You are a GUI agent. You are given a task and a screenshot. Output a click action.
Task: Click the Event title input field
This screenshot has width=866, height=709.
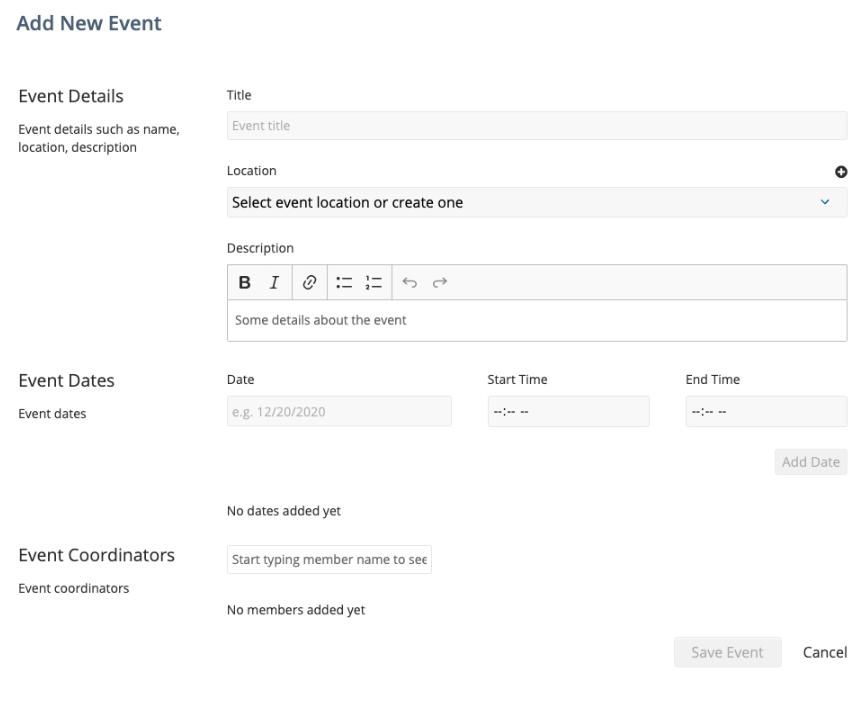537,126
